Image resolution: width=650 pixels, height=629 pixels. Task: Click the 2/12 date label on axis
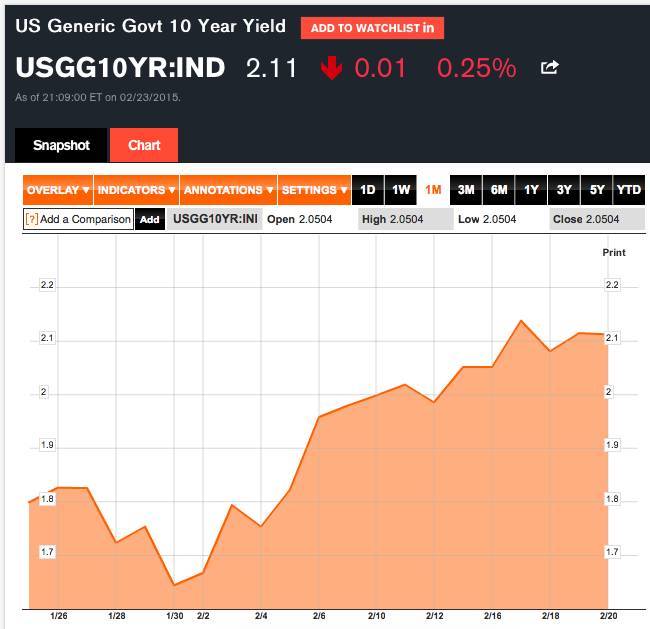(434, 616)
